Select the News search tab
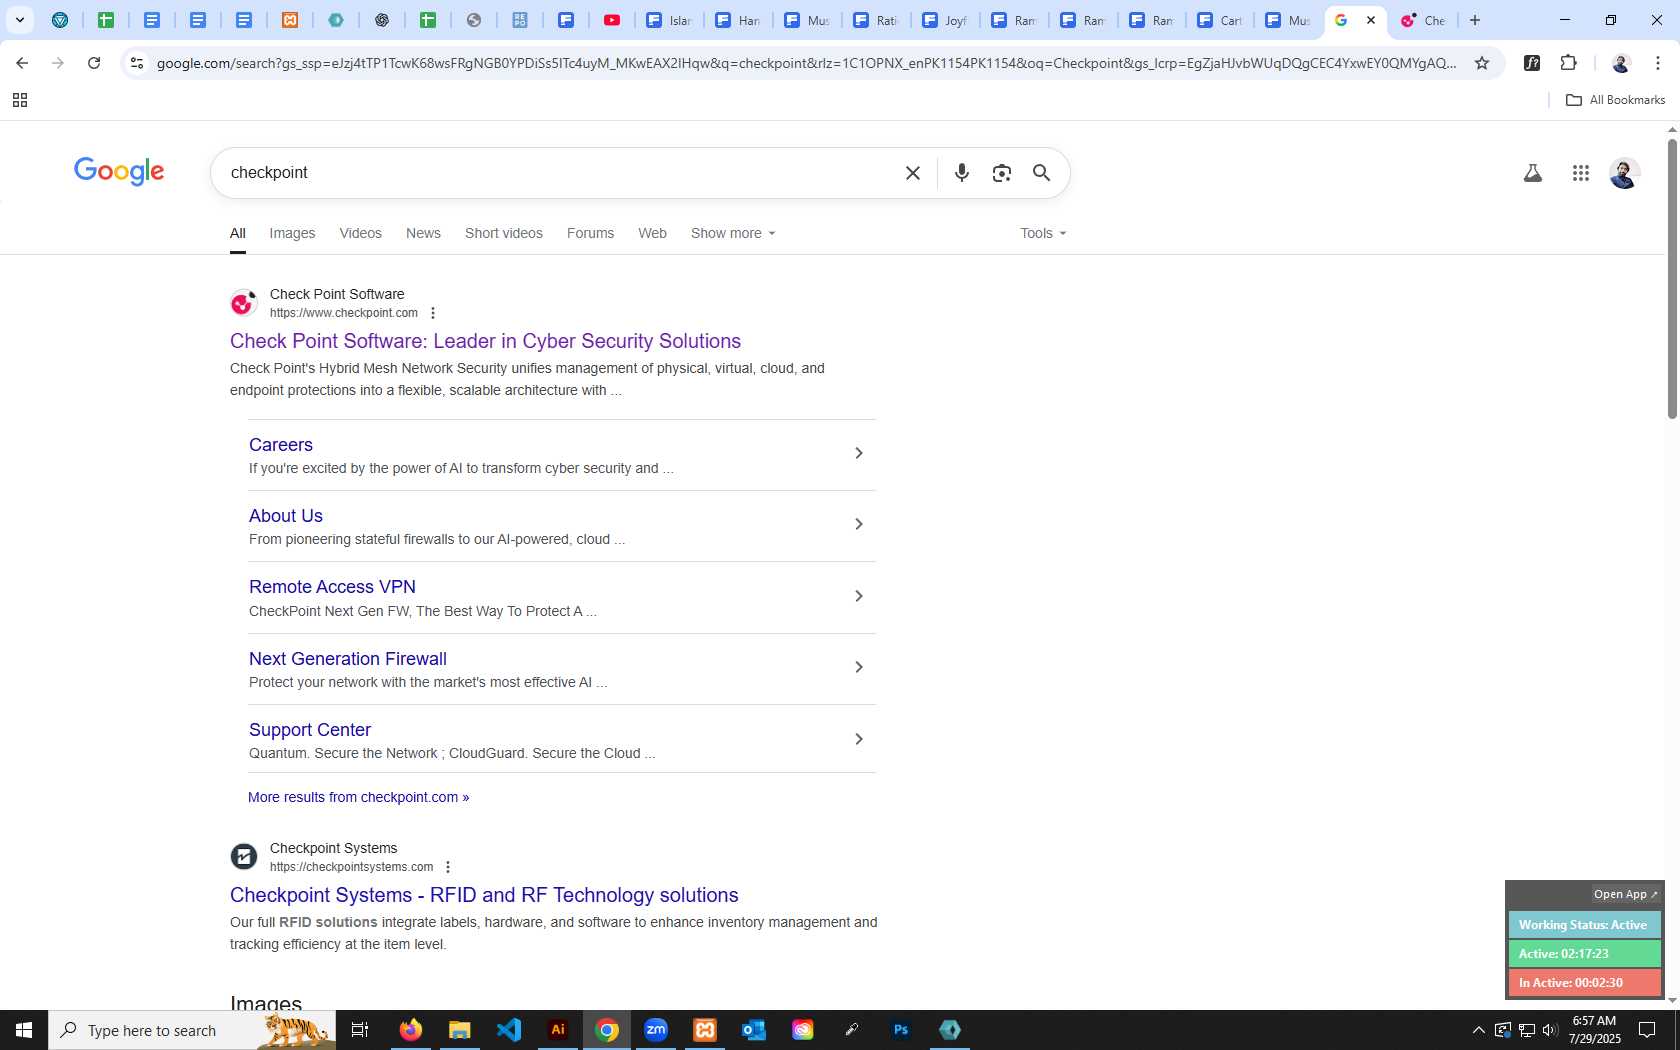The width and height of the screenshot is (1680, 1050). click(x=423, y=233)
